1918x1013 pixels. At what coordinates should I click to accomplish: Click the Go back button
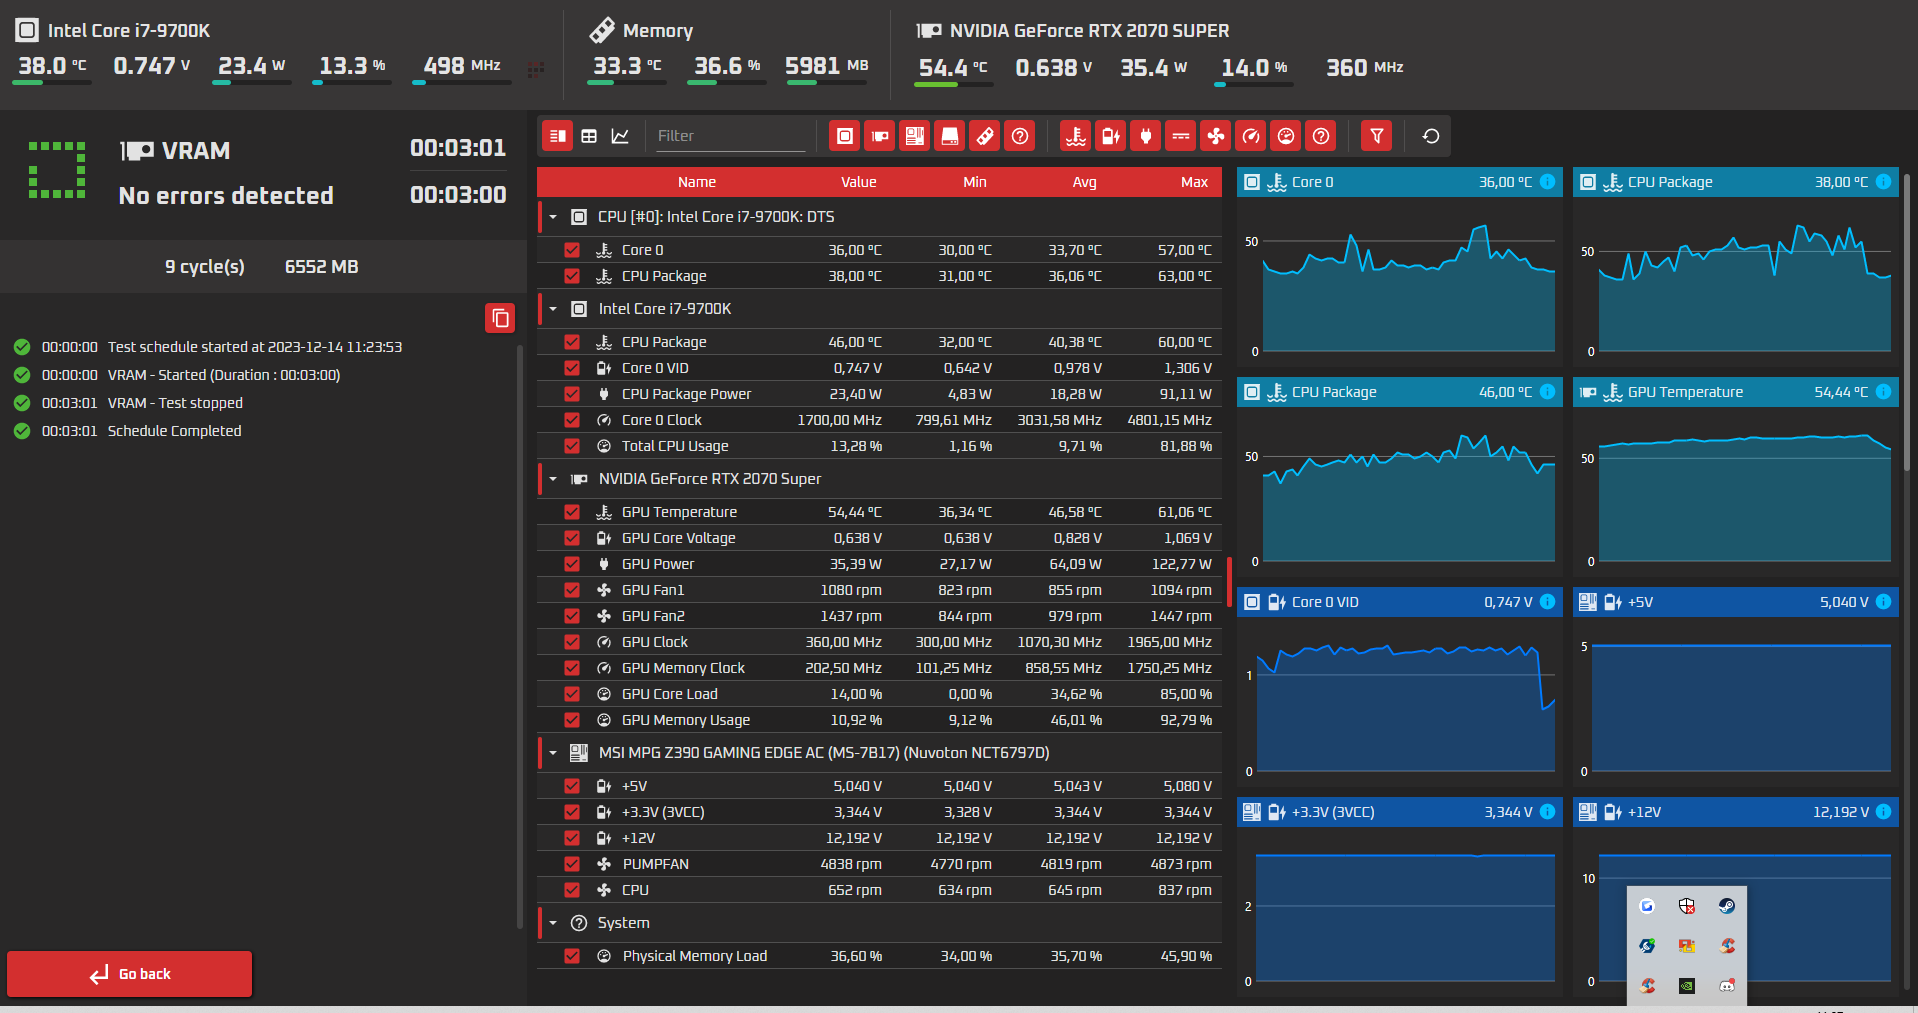click(130, 974)
